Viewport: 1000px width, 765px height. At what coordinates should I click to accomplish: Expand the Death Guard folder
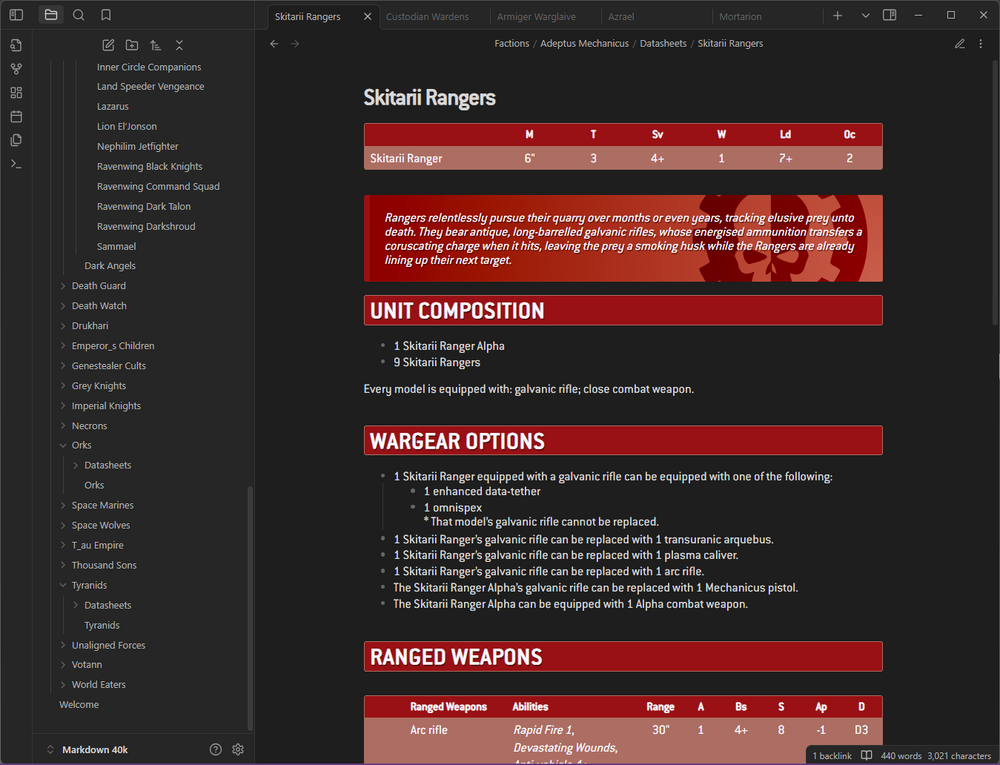tap(98, 286)
